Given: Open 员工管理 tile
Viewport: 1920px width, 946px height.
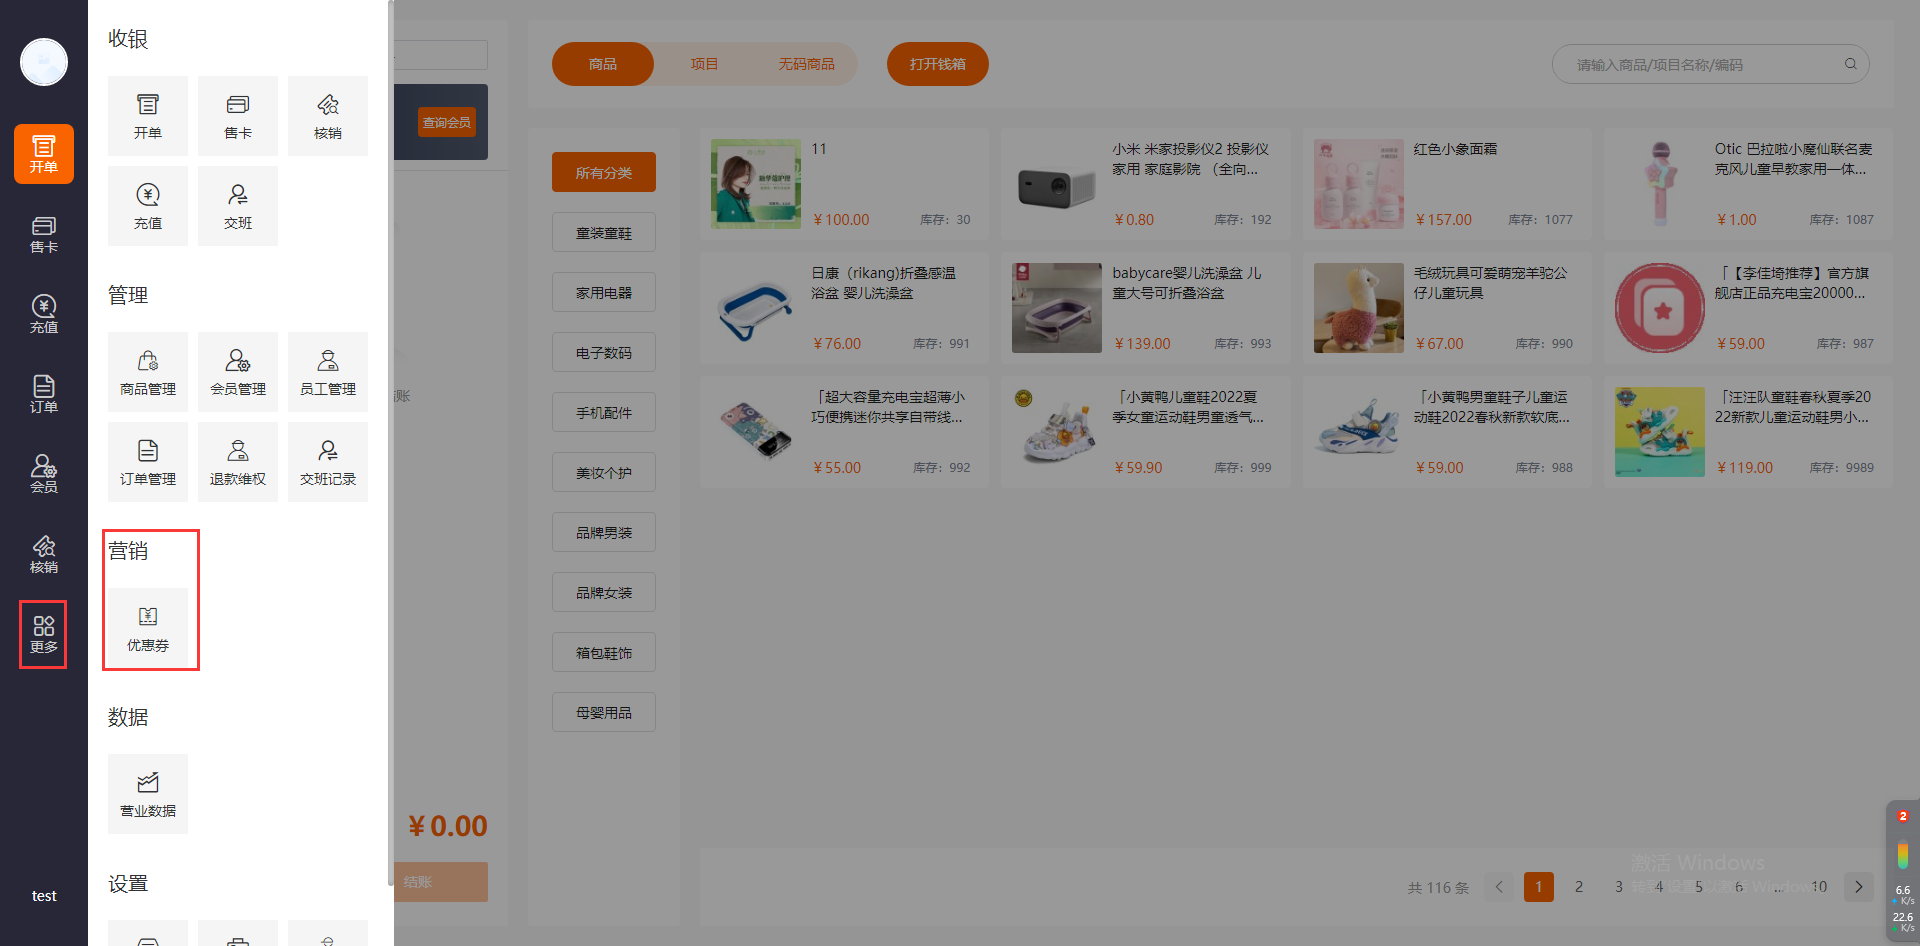Looking at the screenshot, I should pyautogui.click(x=328, y=372).
